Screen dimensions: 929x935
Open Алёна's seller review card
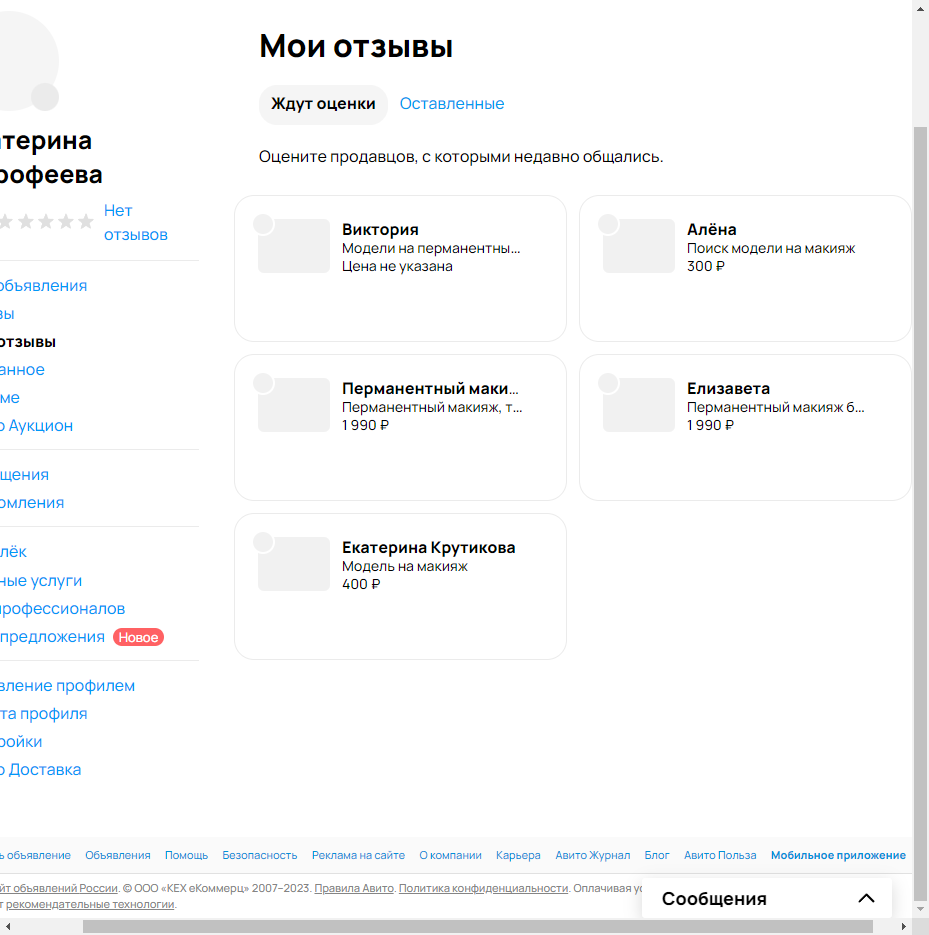[745, 268]
